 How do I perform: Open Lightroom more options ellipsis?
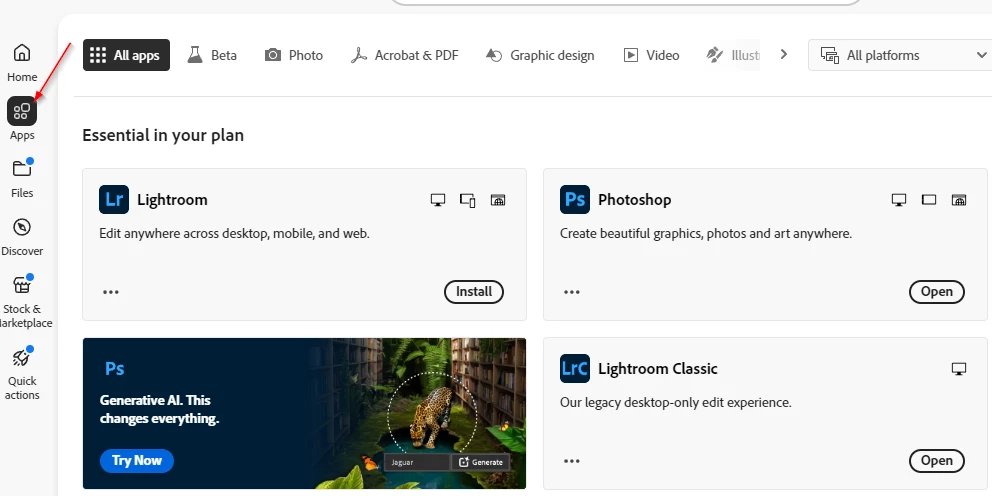(111, 292)
